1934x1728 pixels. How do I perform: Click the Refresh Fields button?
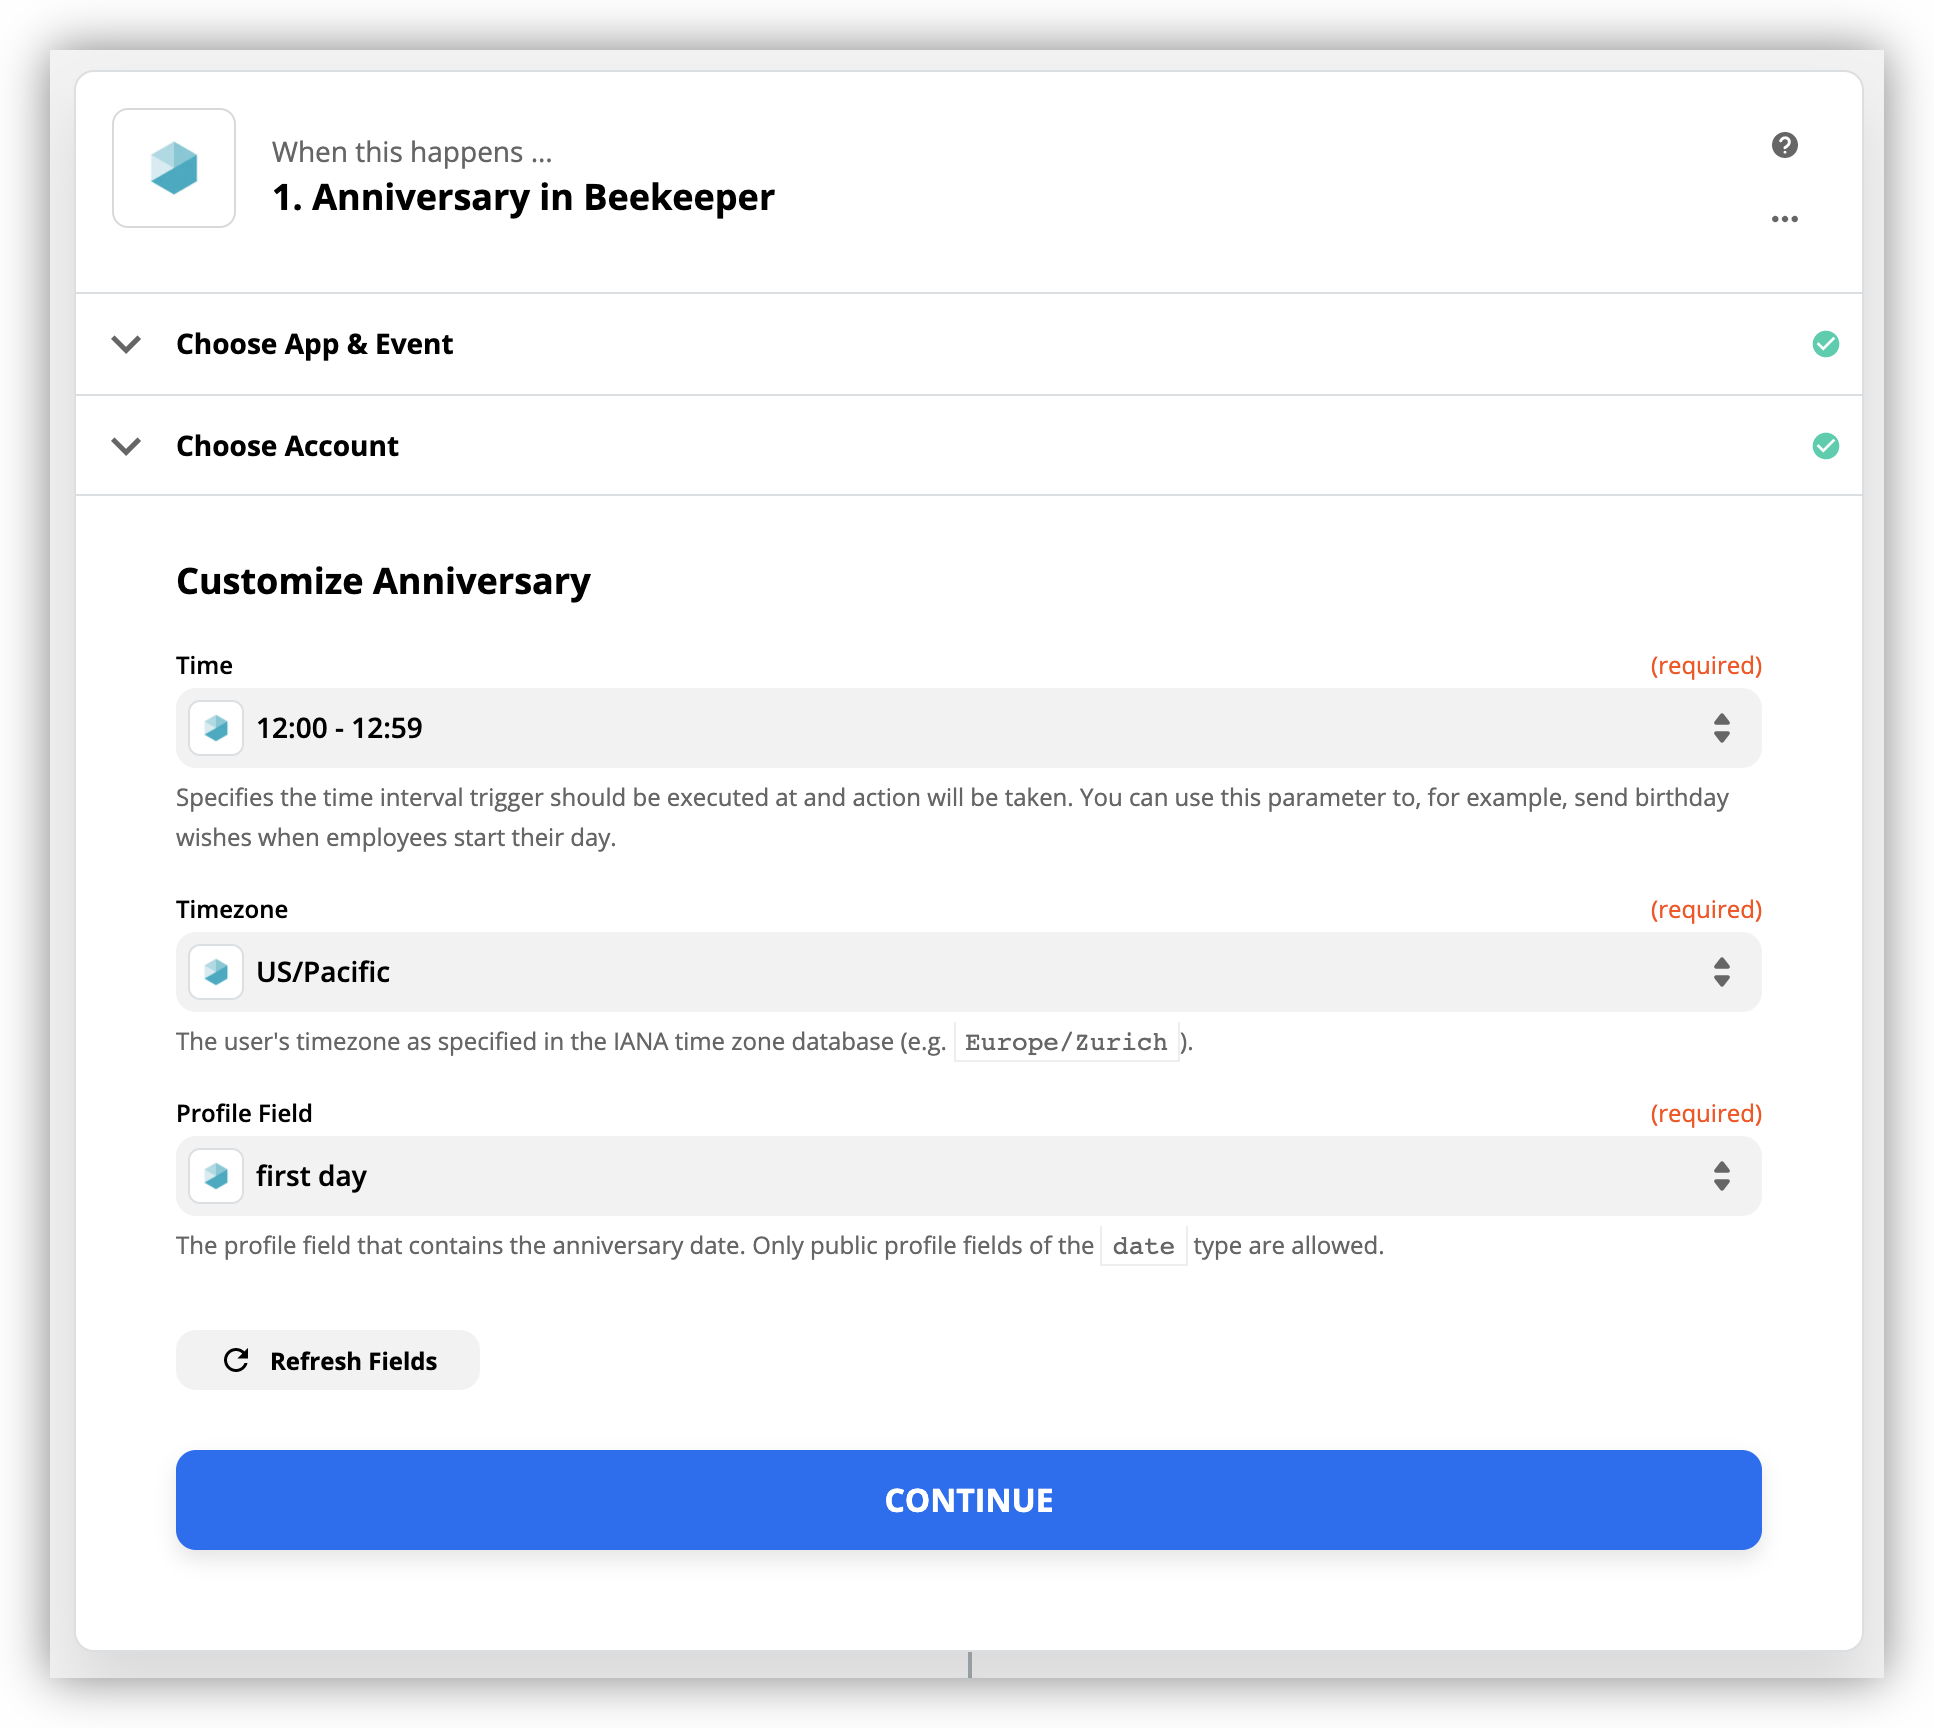tap(328, 1360)
